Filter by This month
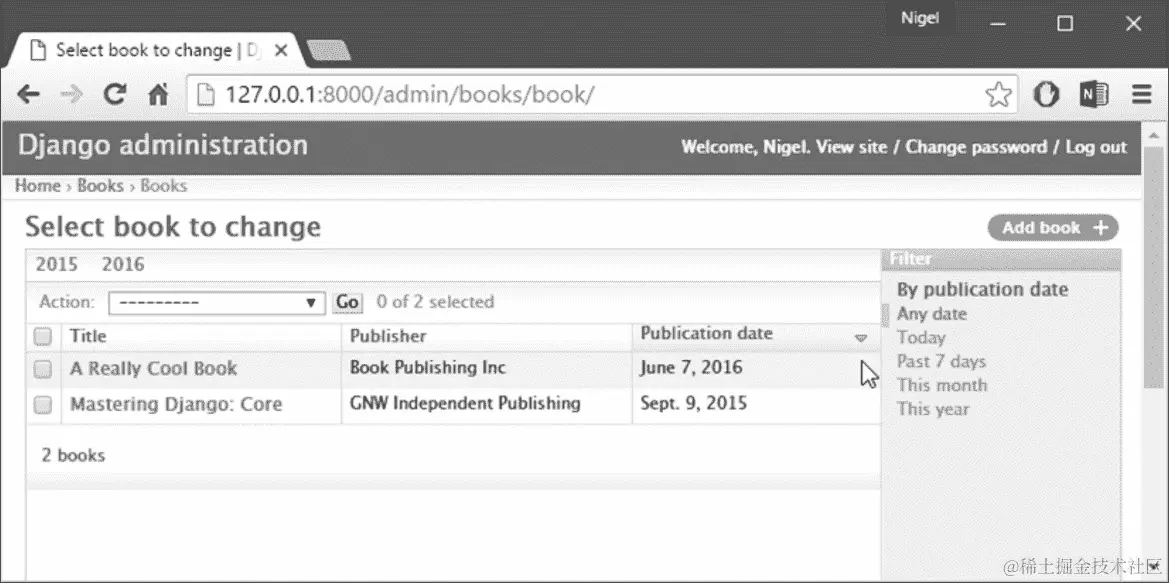The height and width of the screenshot is (583, 1169). [942, 385]
